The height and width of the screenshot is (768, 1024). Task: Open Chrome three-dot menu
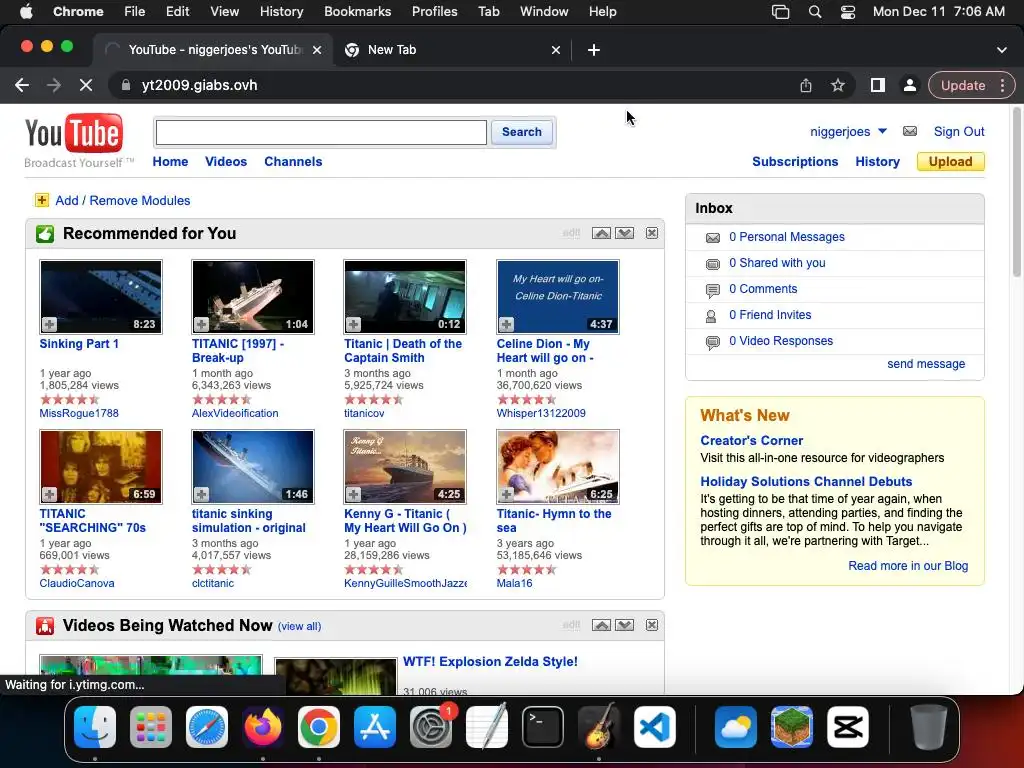point(1002,85)
